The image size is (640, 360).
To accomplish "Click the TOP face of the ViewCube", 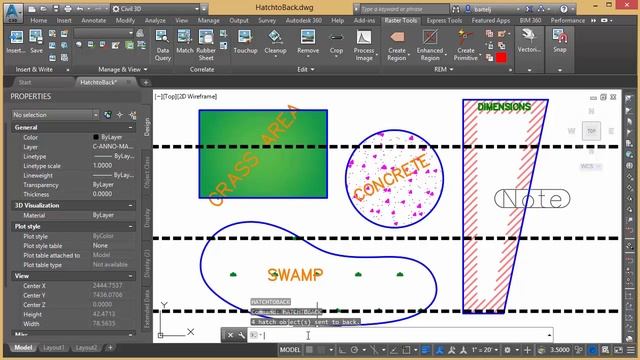I will 591,131.
